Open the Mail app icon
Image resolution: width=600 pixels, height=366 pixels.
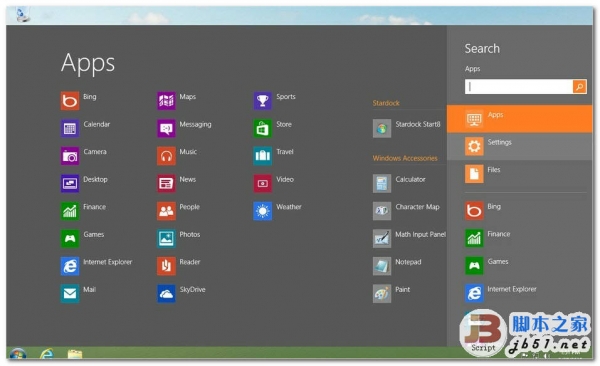70,294
